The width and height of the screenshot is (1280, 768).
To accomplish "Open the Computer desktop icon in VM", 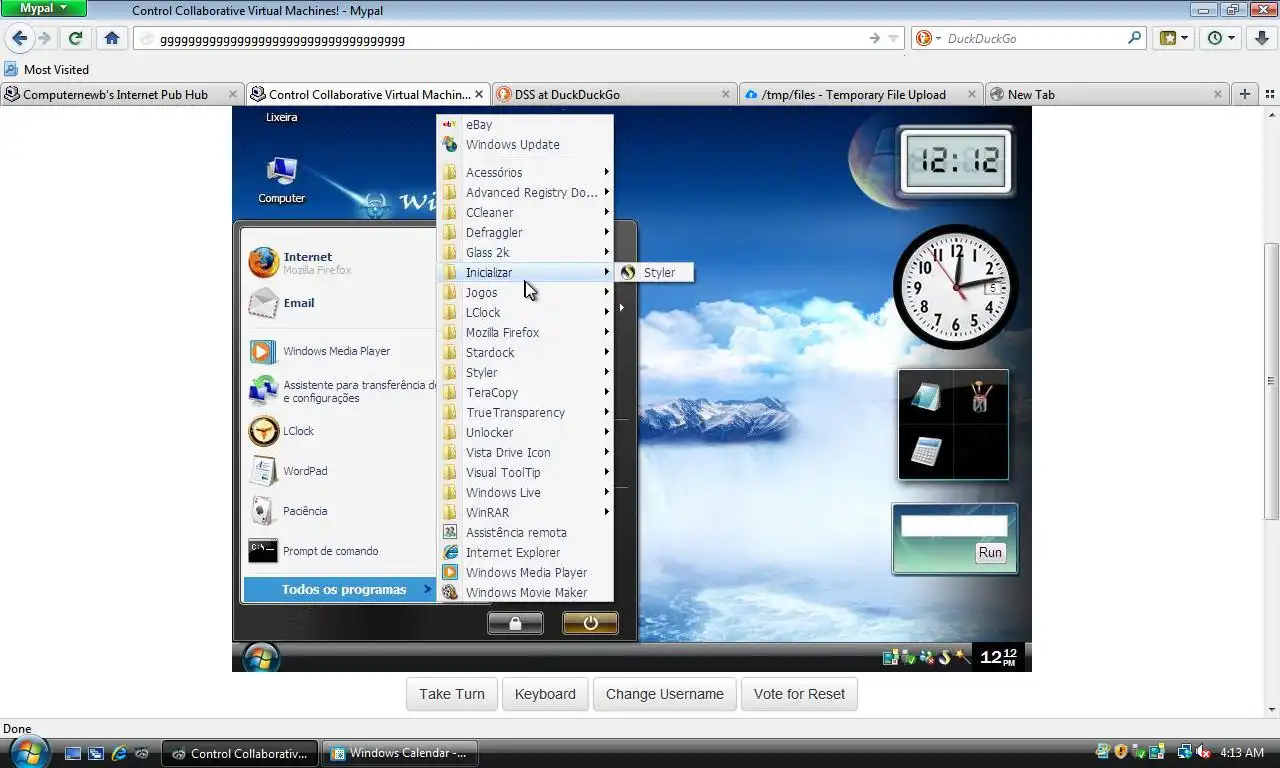I will point(282,180).
